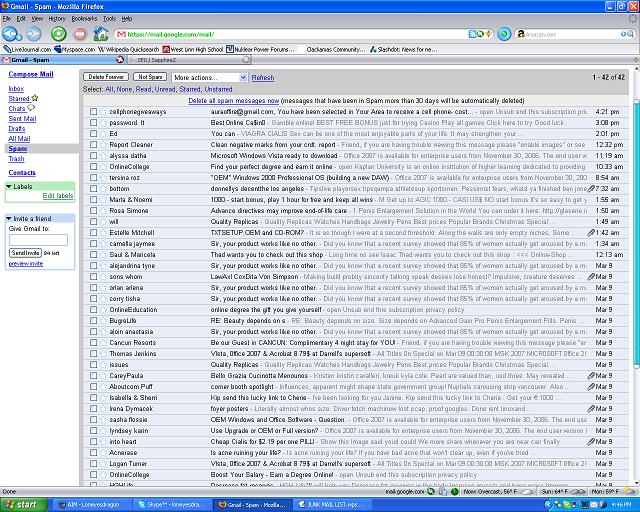Screen dimensions: 640x512
Task: Click attachment paperclip on the bottom message
Action: [x=591, y=189]
